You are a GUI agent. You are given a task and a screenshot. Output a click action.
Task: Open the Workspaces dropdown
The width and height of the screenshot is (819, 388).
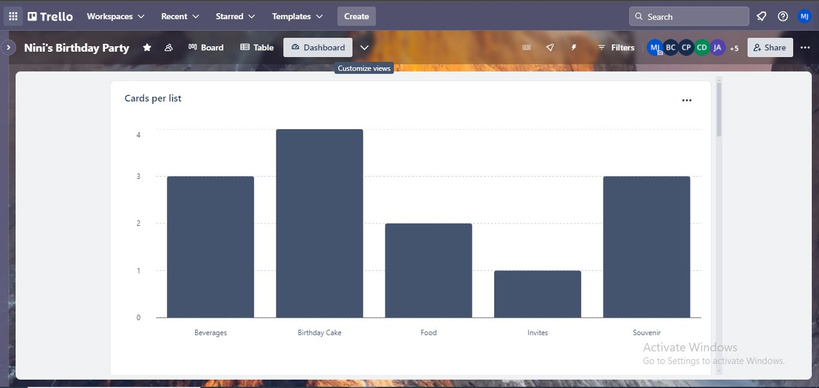(115, 16)
